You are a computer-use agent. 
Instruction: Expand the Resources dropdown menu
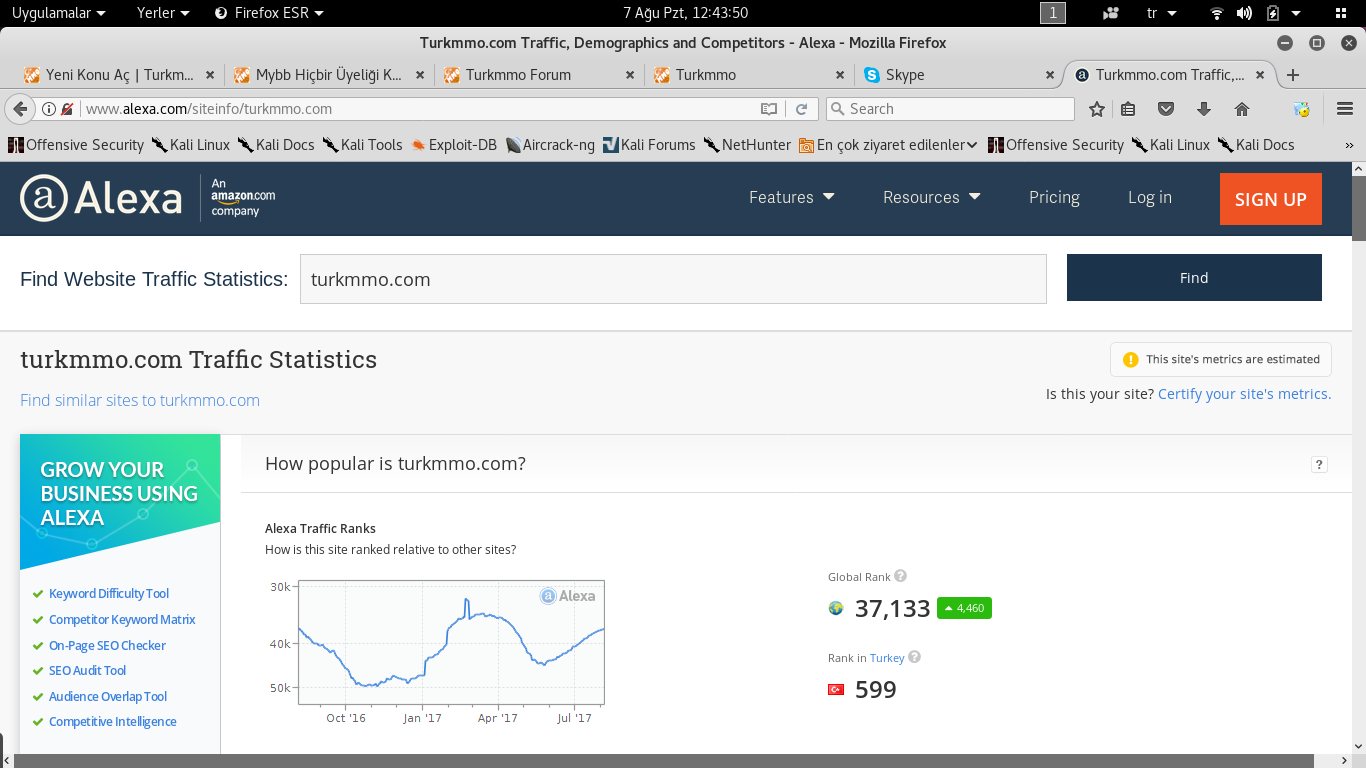pos(932,197)
